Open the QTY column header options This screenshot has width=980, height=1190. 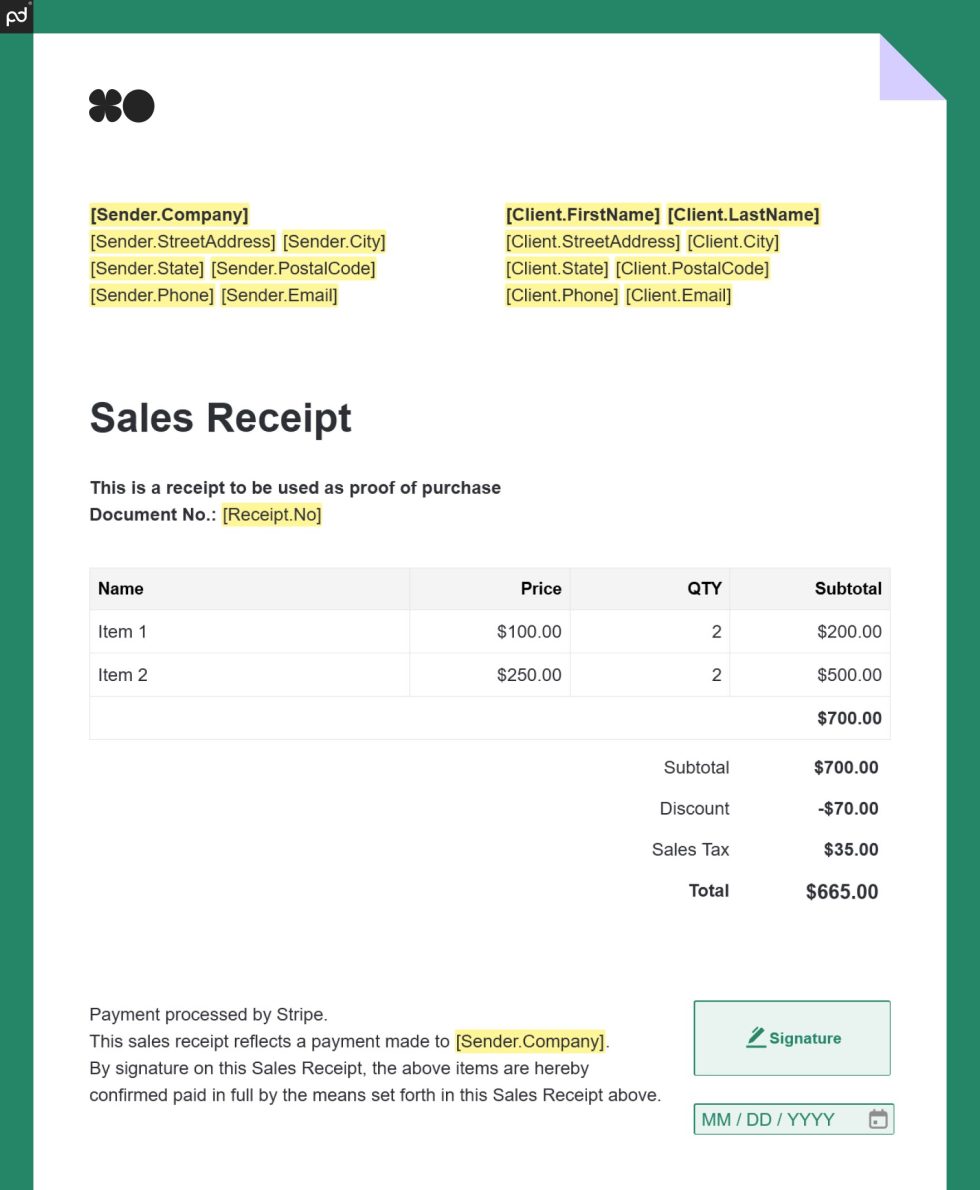tap(706, 588)
